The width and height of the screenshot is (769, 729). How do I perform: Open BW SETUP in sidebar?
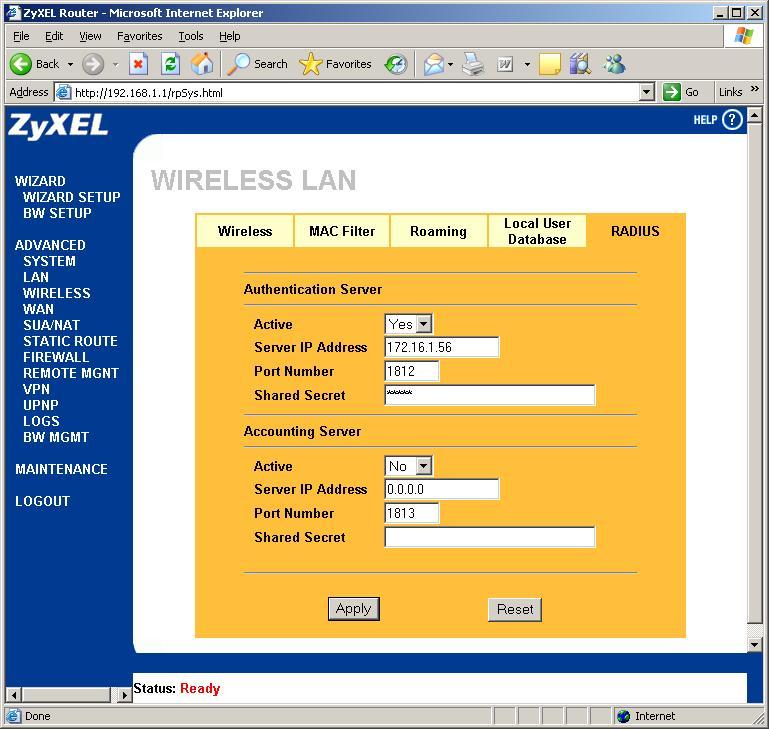(x=57, y=213)
